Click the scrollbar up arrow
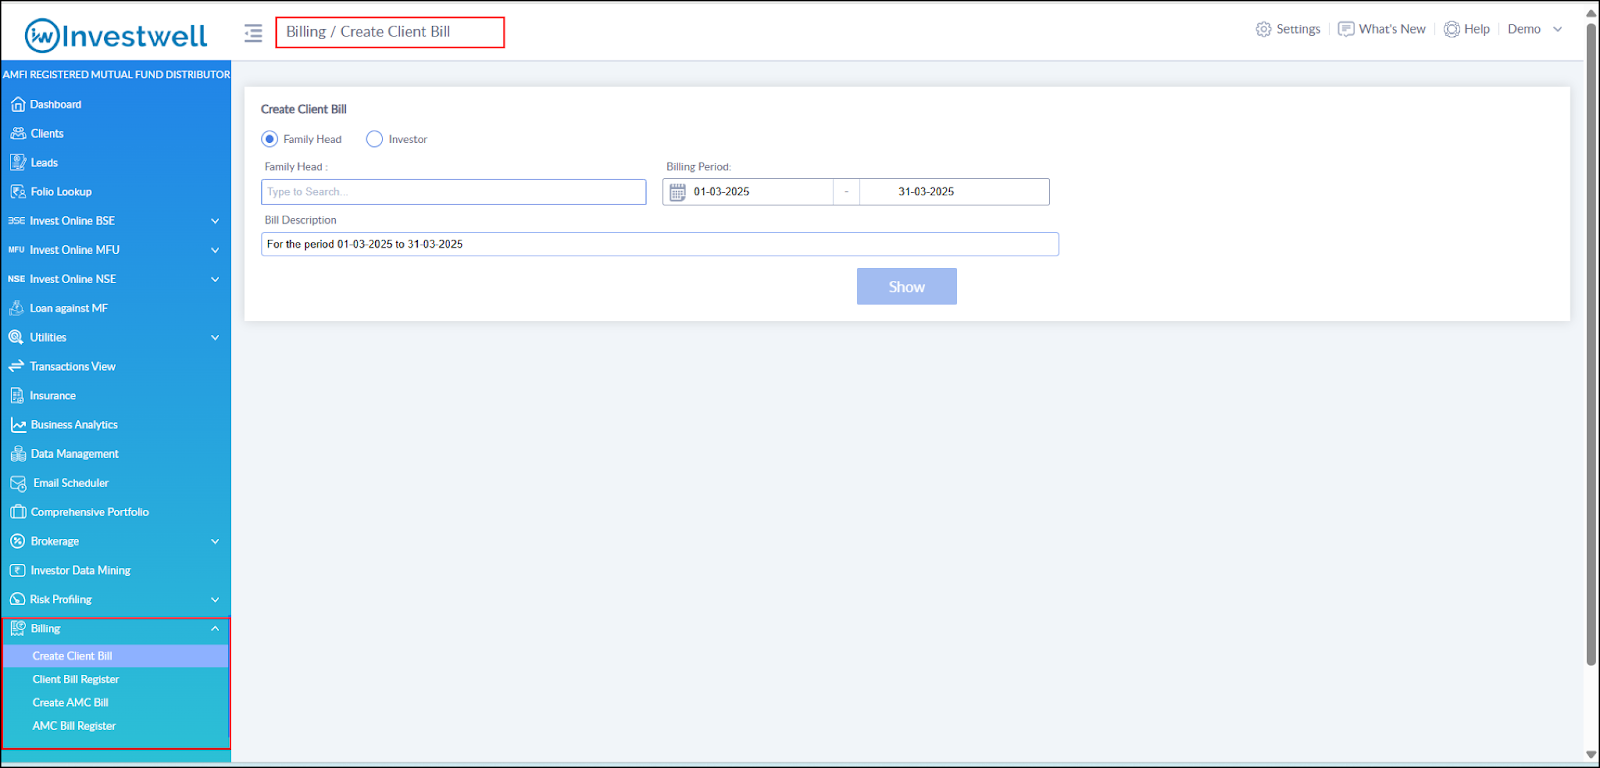Screen dimensions: 1600x768 pos(1591,13)
